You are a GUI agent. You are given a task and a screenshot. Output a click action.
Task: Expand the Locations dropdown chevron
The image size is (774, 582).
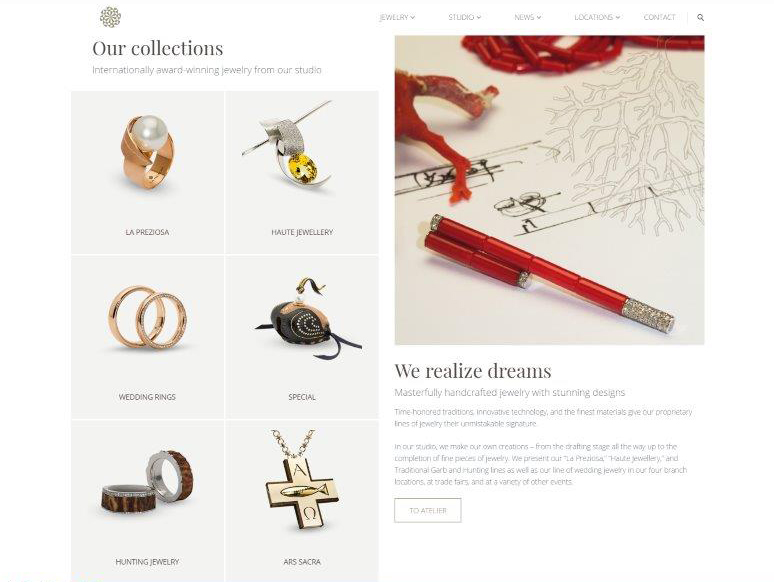tap(618, 17)
